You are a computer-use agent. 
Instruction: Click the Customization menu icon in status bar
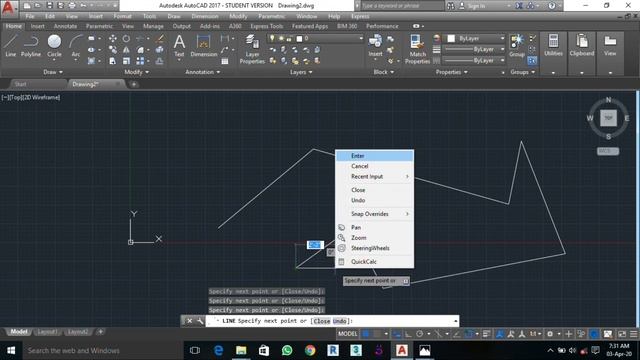(x=633, y=334)
